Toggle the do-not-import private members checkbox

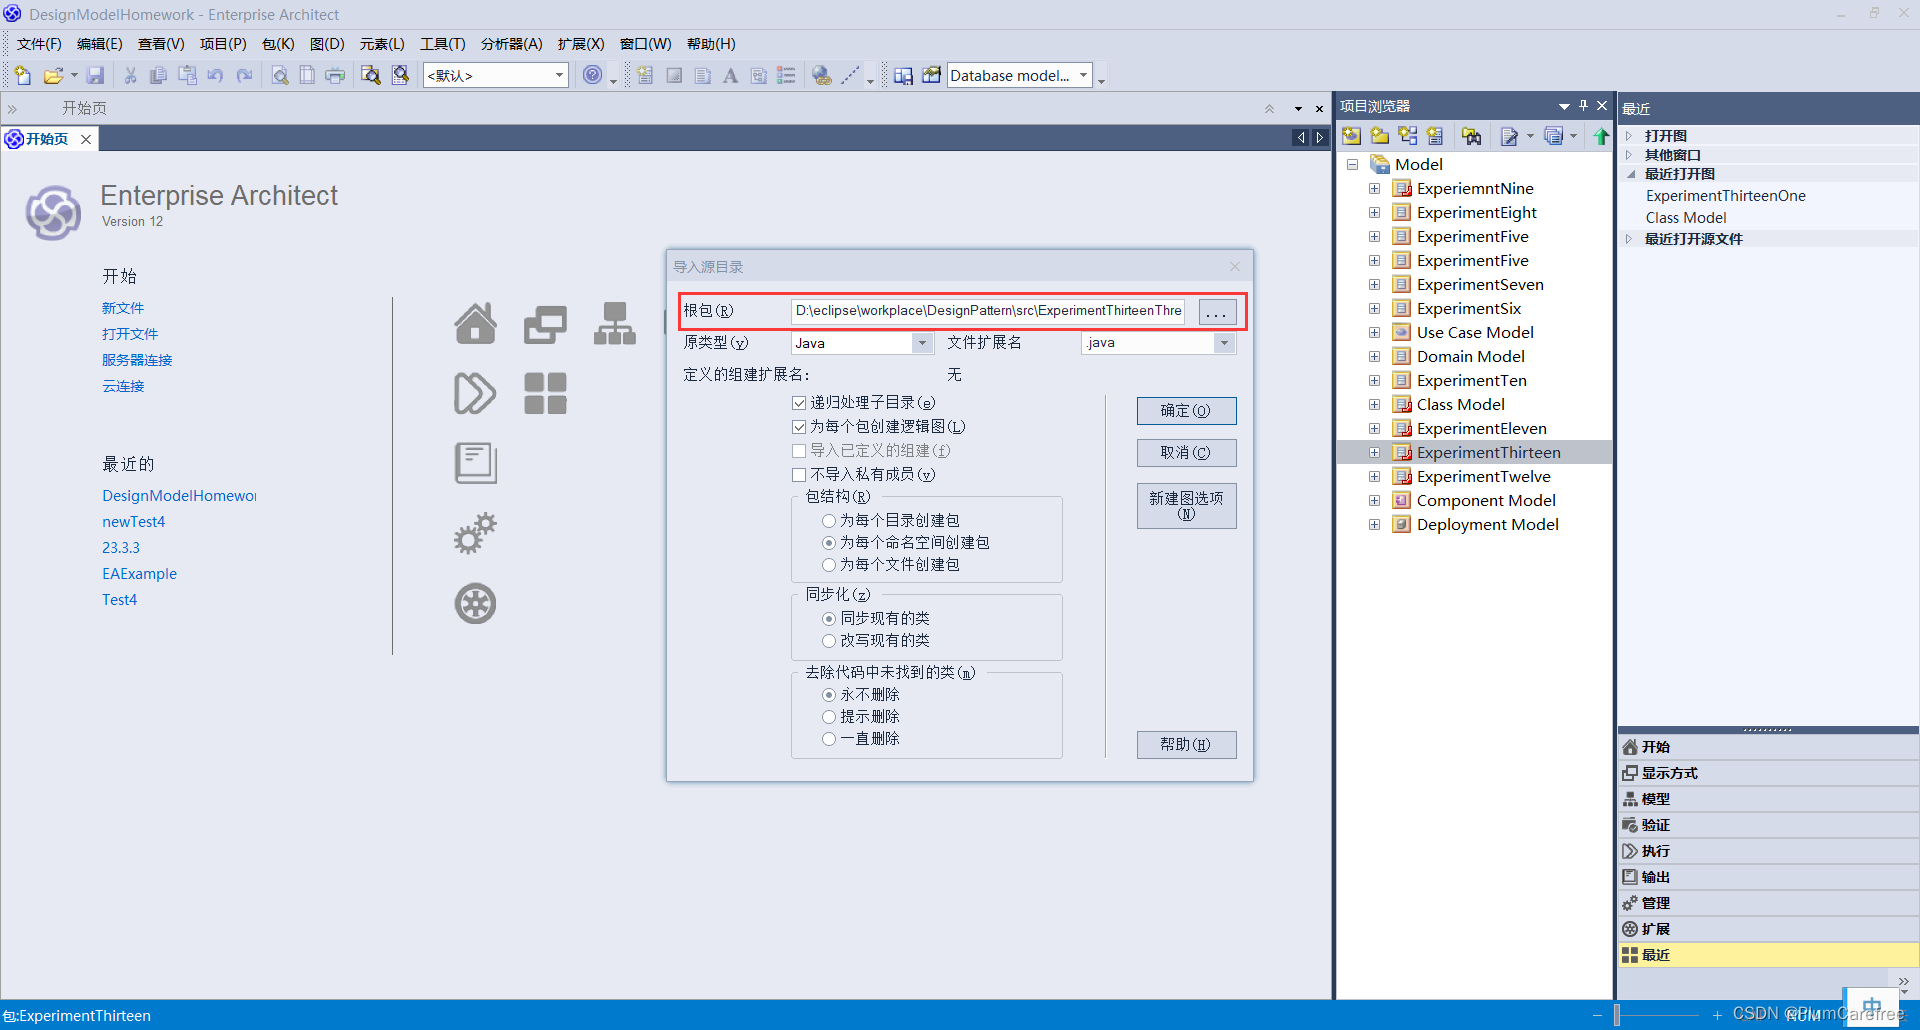(x=799, y=475)
